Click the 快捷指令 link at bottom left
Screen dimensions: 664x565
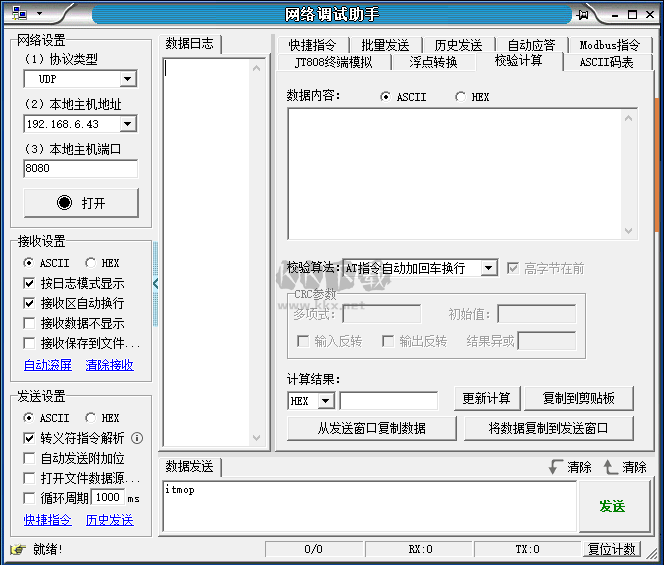tap(48, 520)
